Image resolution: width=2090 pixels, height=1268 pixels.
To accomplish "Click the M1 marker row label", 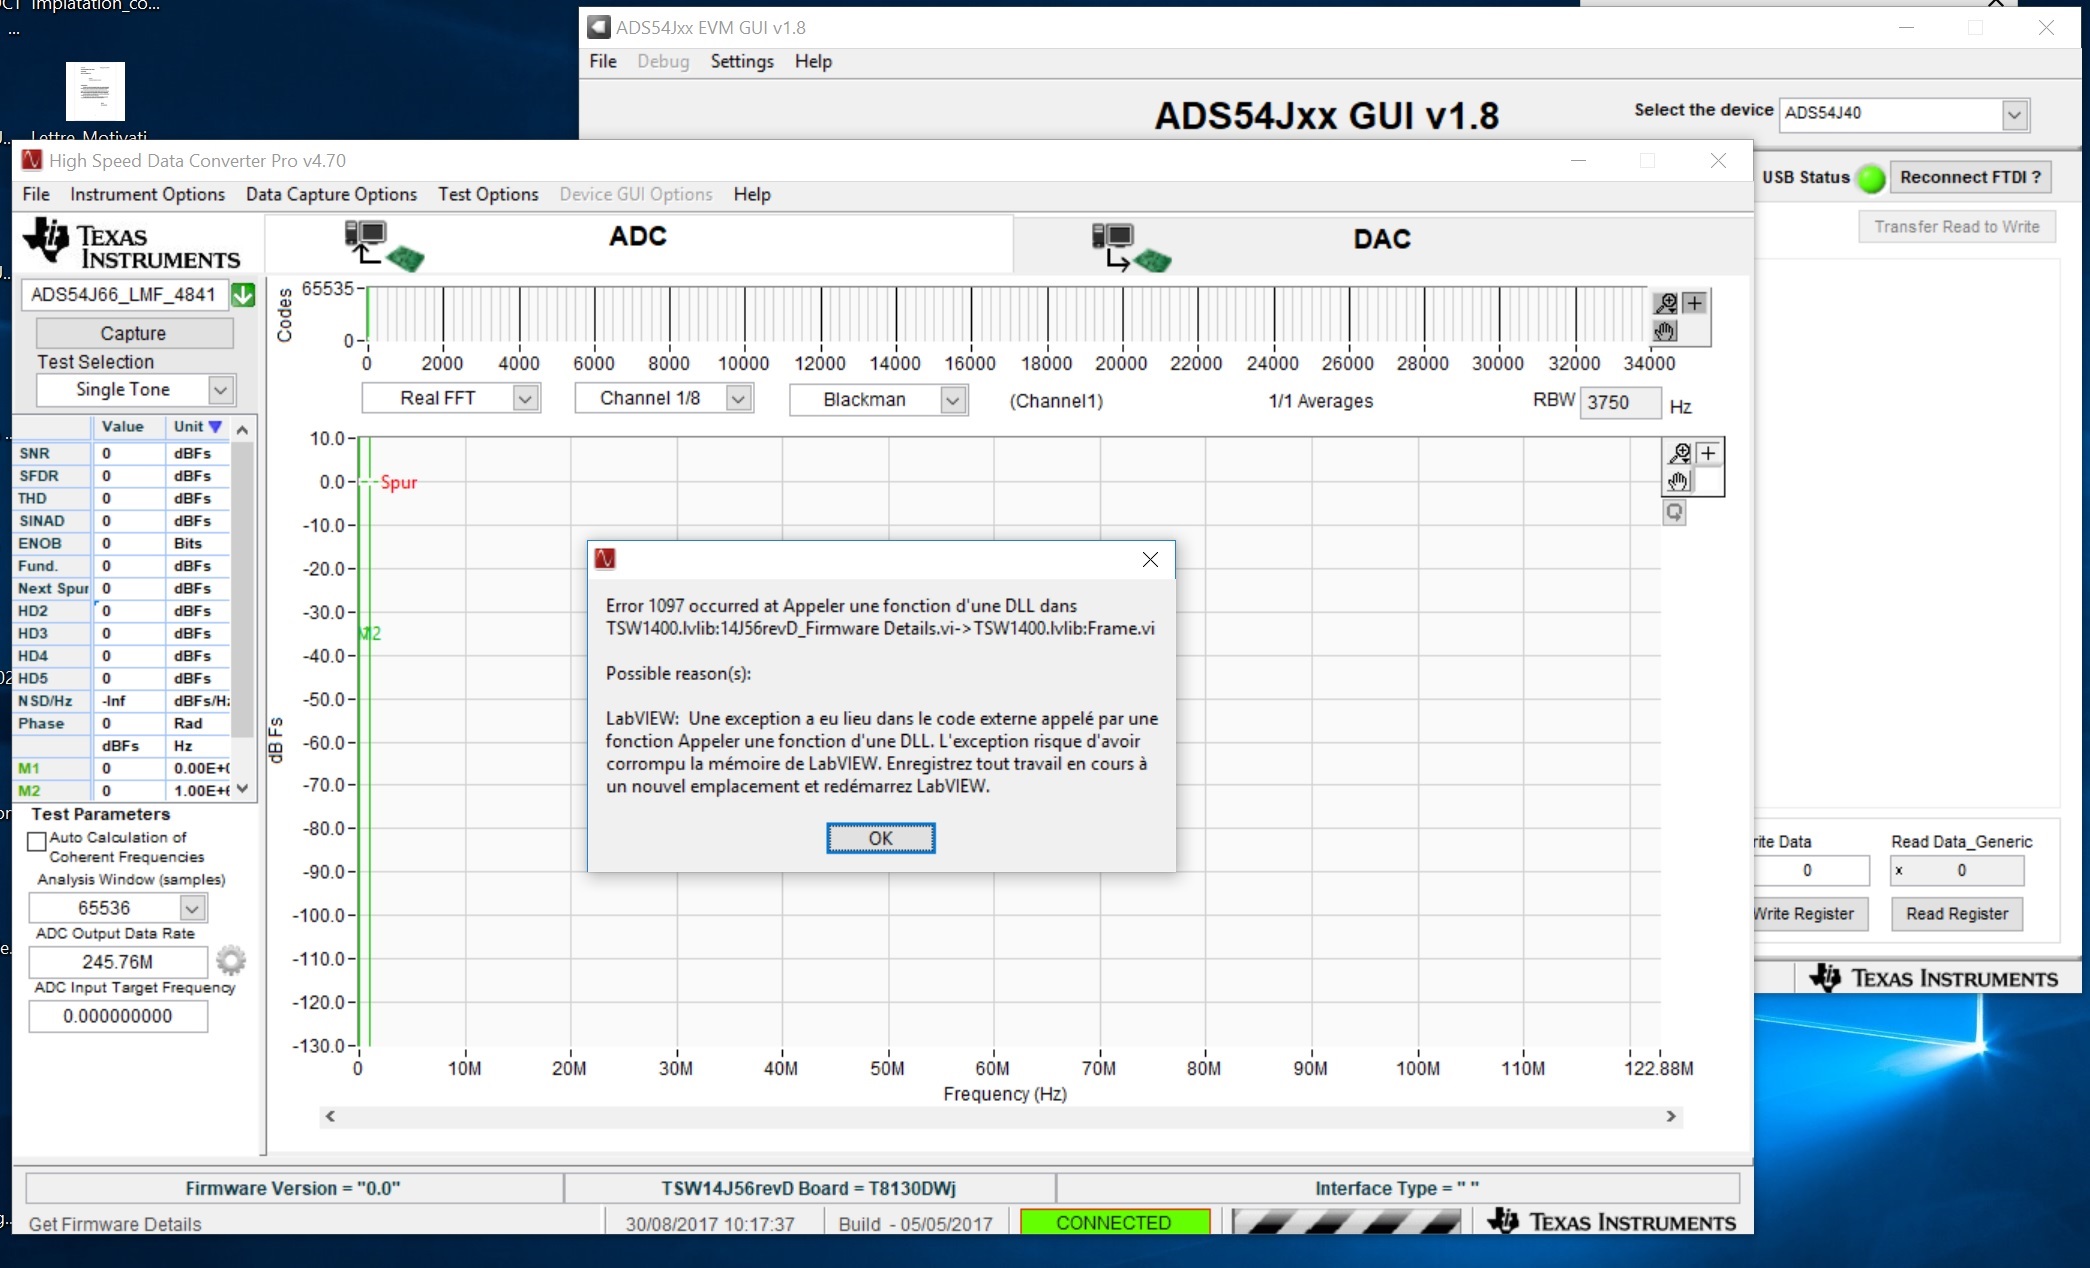I will [x=29, y=768].
